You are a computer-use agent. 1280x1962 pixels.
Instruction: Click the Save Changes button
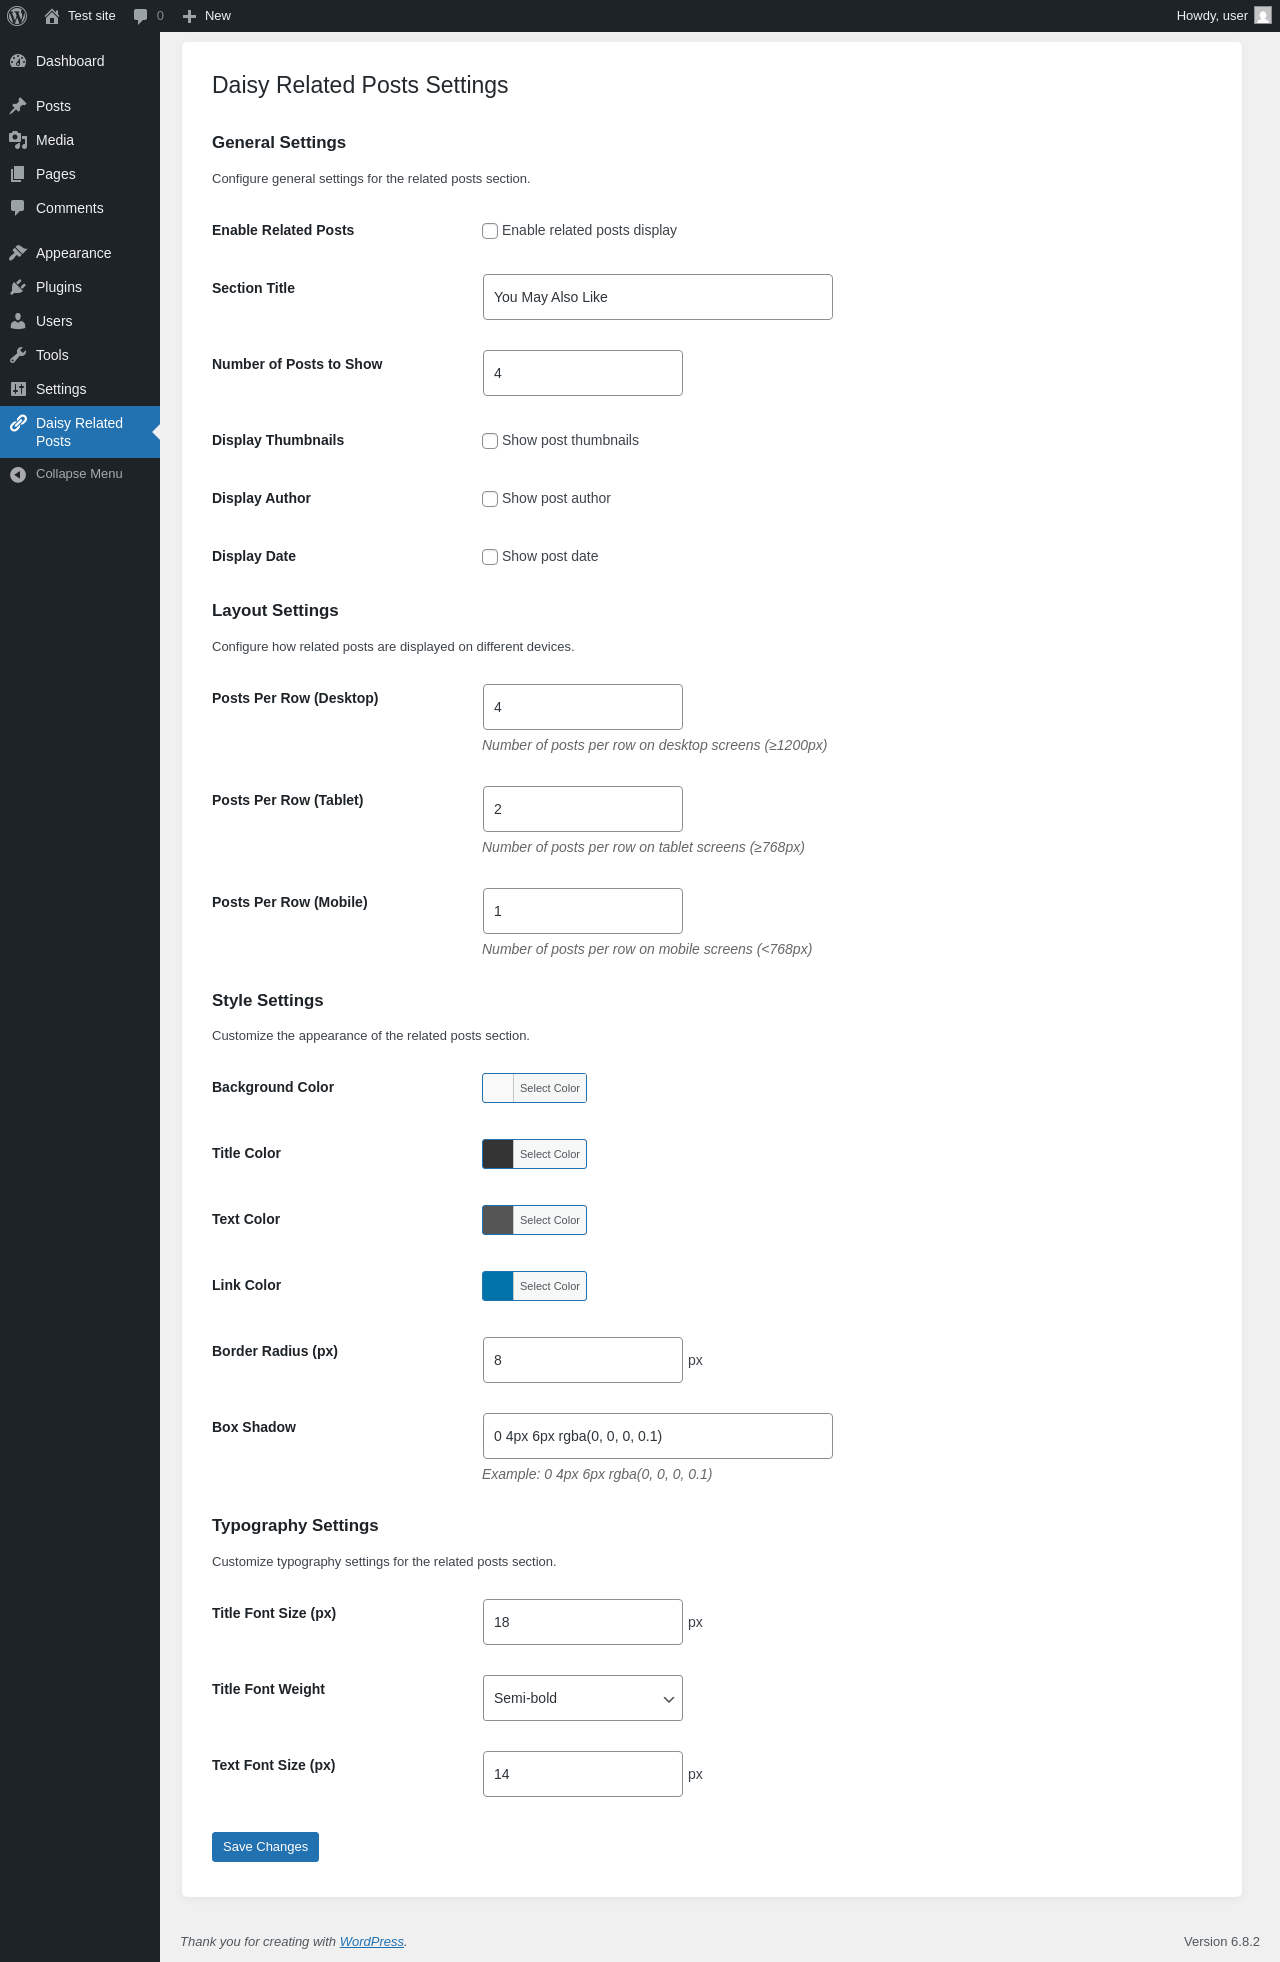tap(265, 1847)
